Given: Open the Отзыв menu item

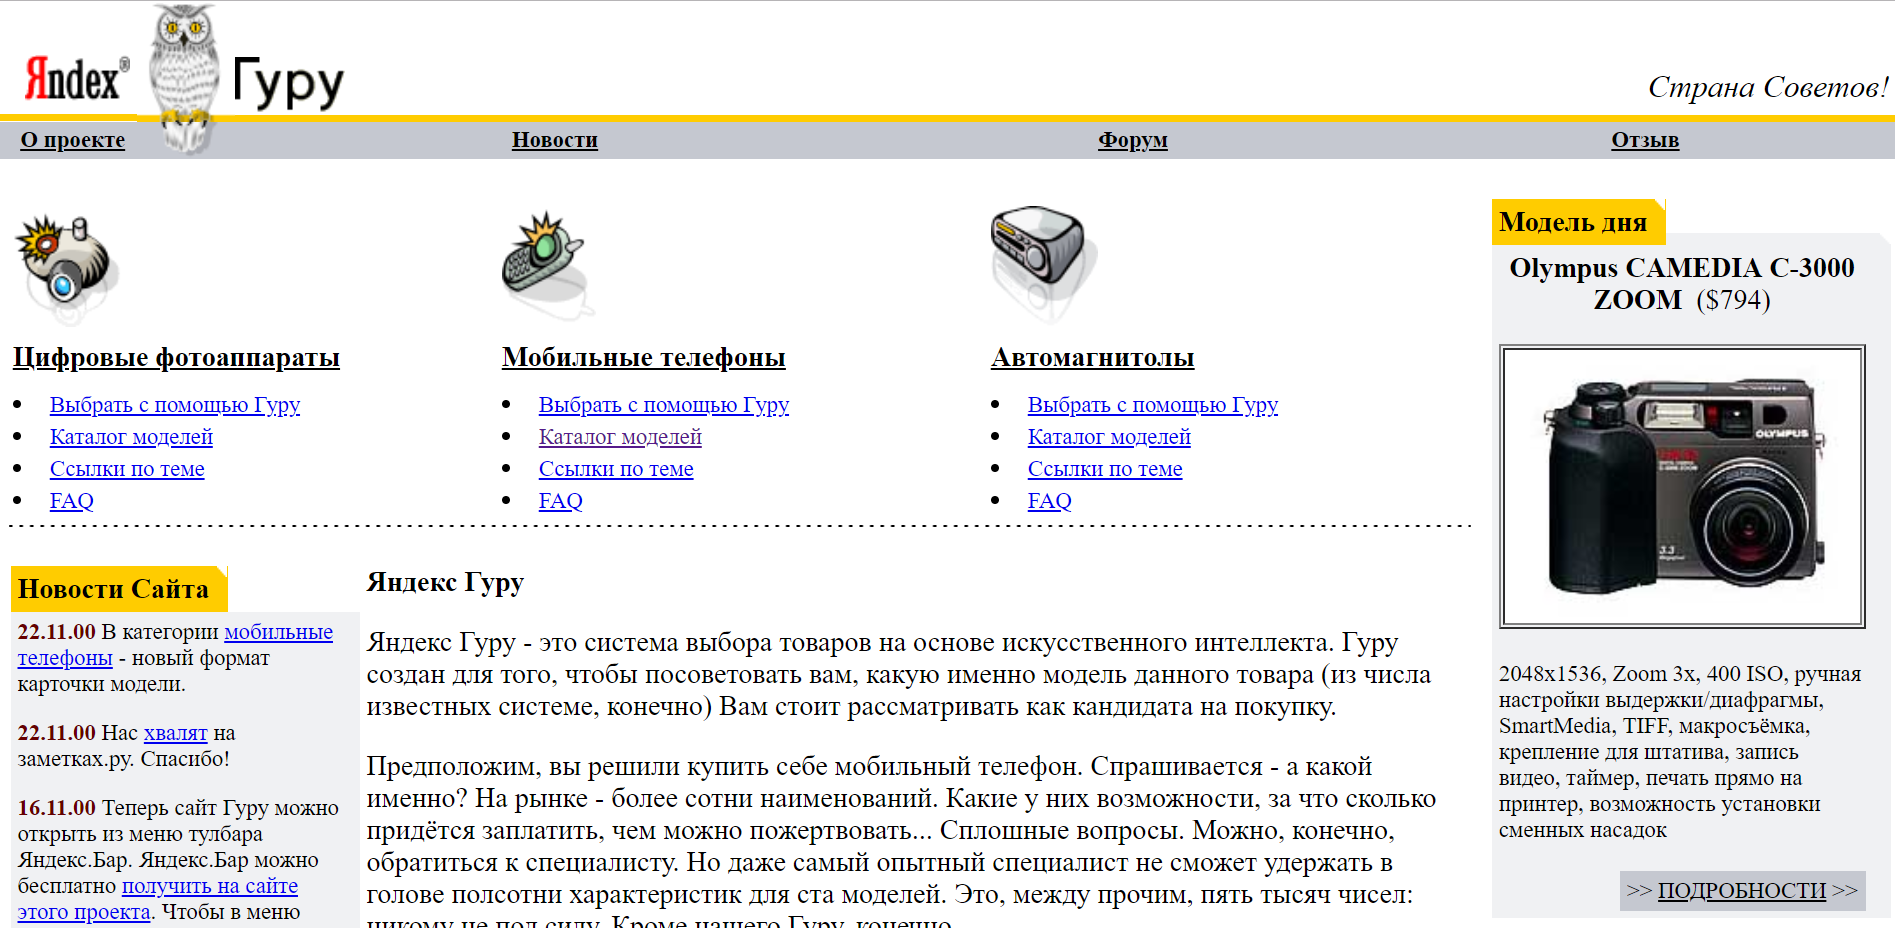Looking at the screenshot, I should (1645, 140).
